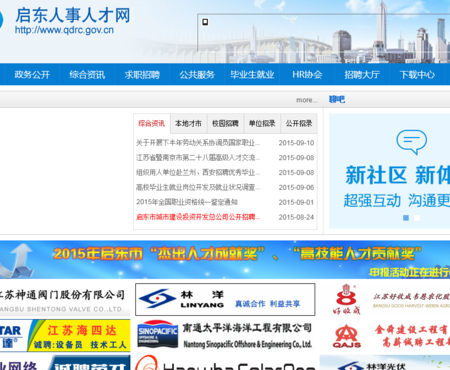Select the first blue carousel indicator dot
Image resolution: width=450 pixels, height=370 pixels.
pyautogui.click(x=406, y=218)
